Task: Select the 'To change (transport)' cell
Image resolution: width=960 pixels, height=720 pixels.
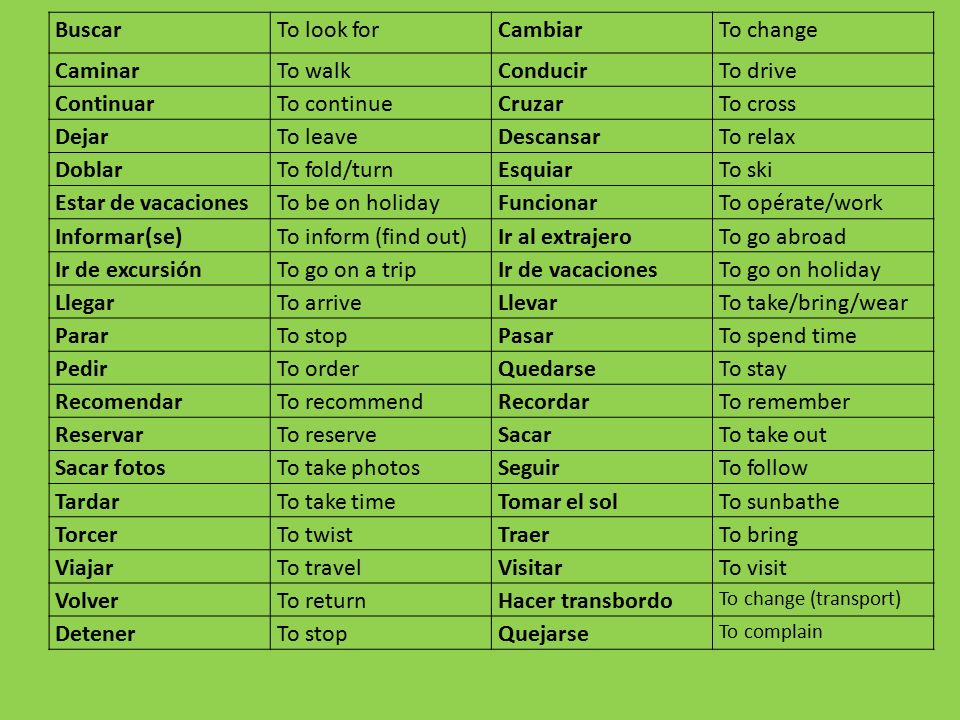Action: (x=823, y=599)
